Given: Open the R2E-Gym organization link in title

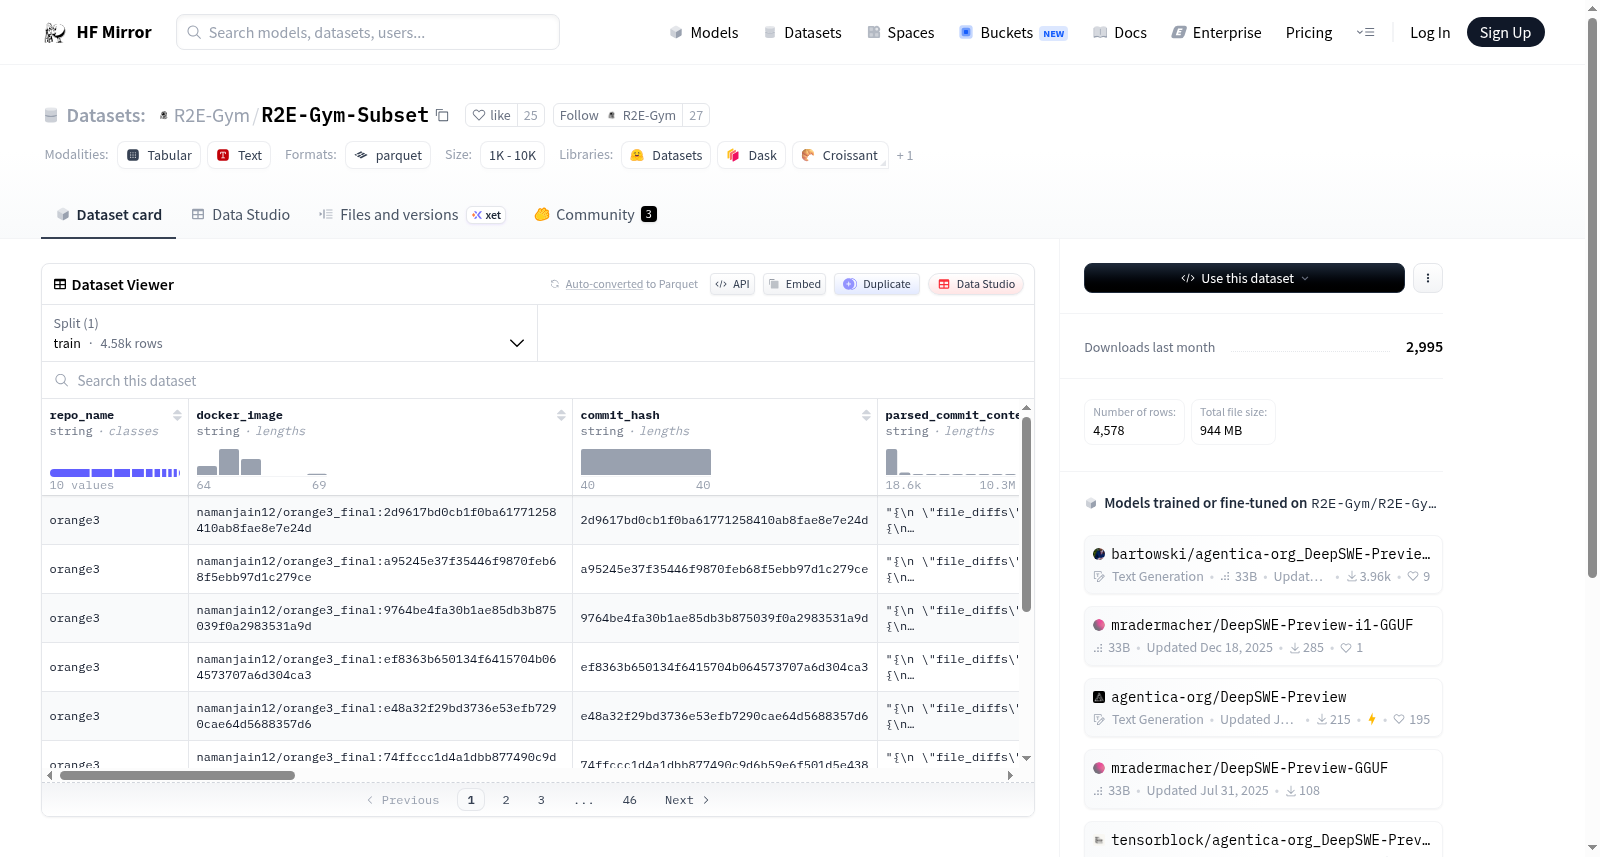Looking at the screenshot, I should point(211,115).
